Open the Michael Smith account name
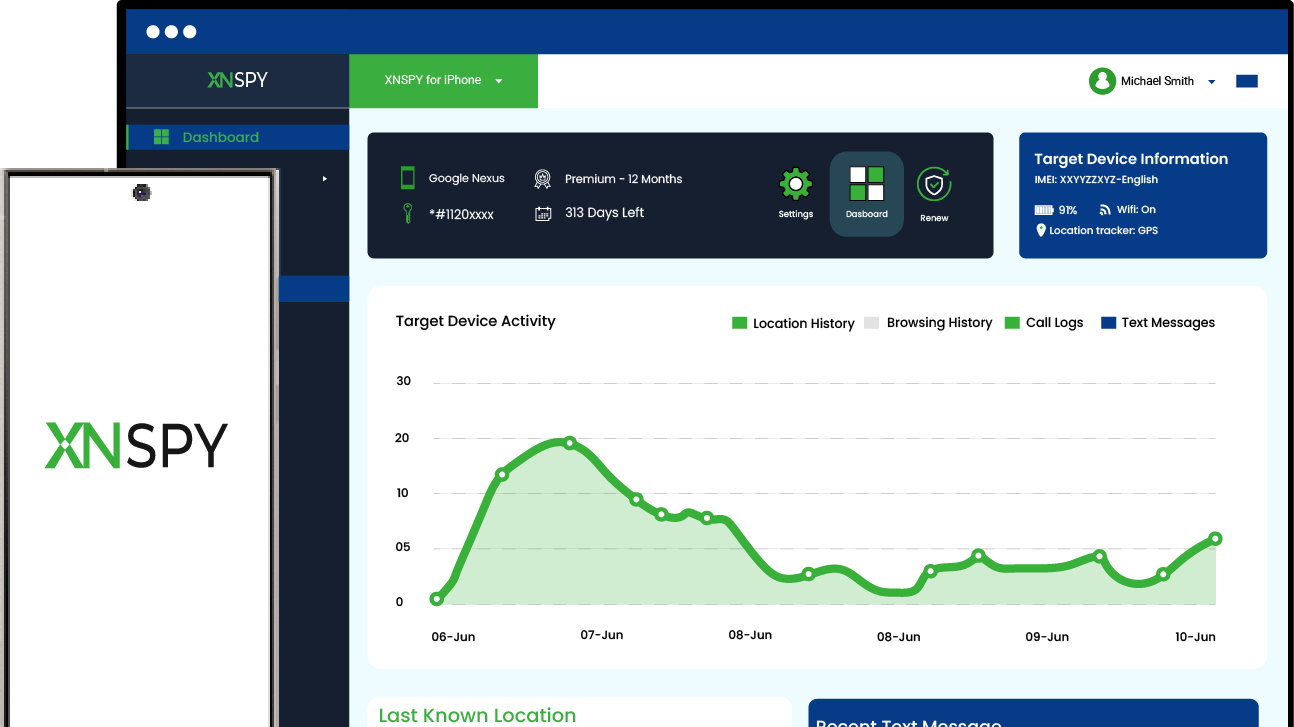Image resolution: width=1294 pixels, height=727 pixels. (x=1157, y=81)
